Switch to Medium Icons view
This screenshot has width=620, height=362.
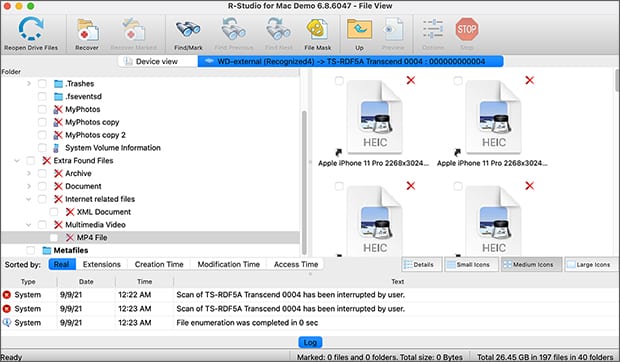coord(531,265)
